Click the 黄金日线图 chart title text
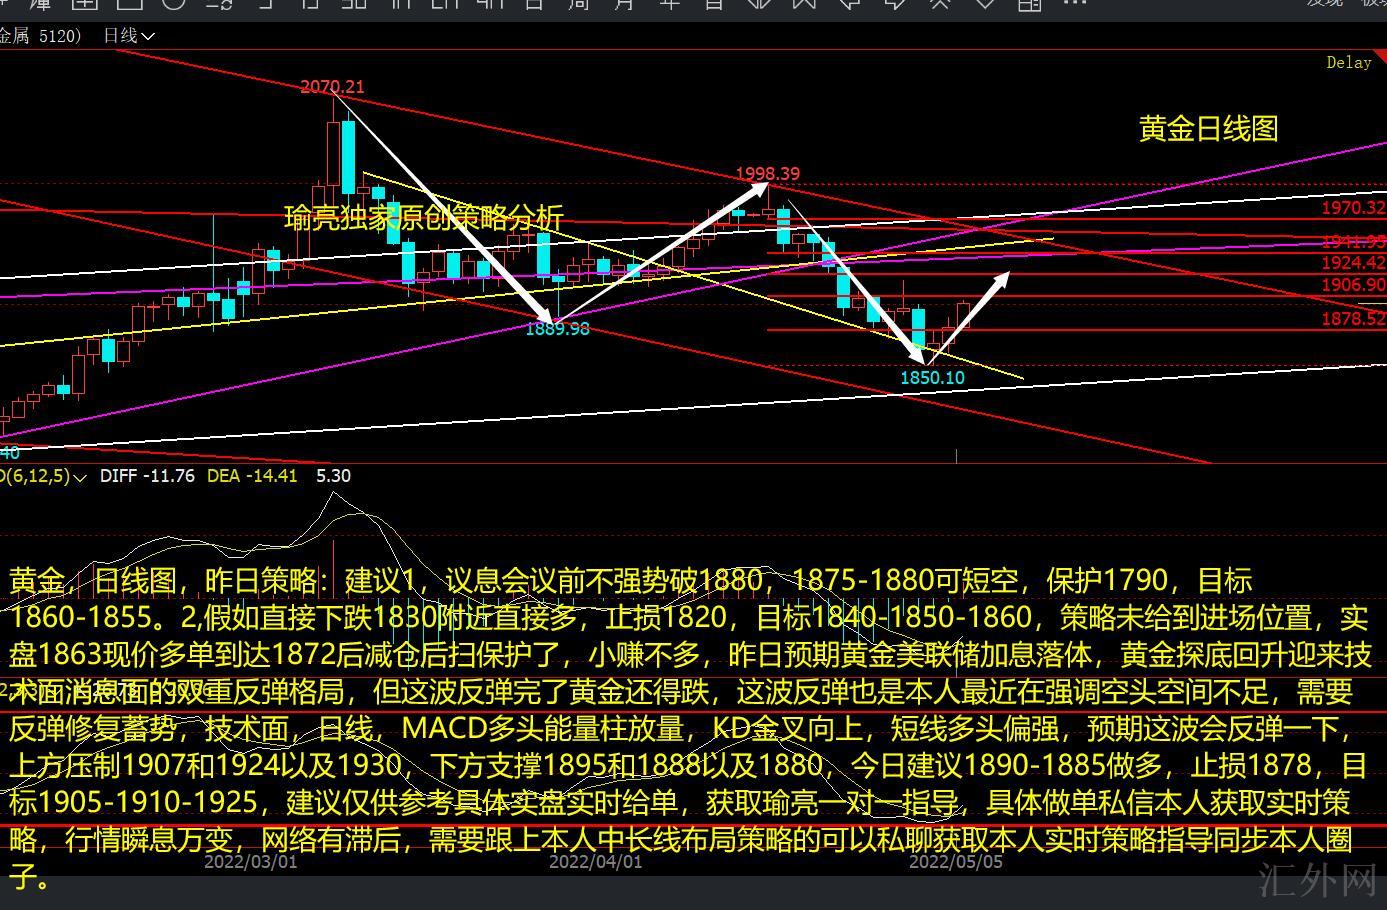 [x=1209, y=129]
